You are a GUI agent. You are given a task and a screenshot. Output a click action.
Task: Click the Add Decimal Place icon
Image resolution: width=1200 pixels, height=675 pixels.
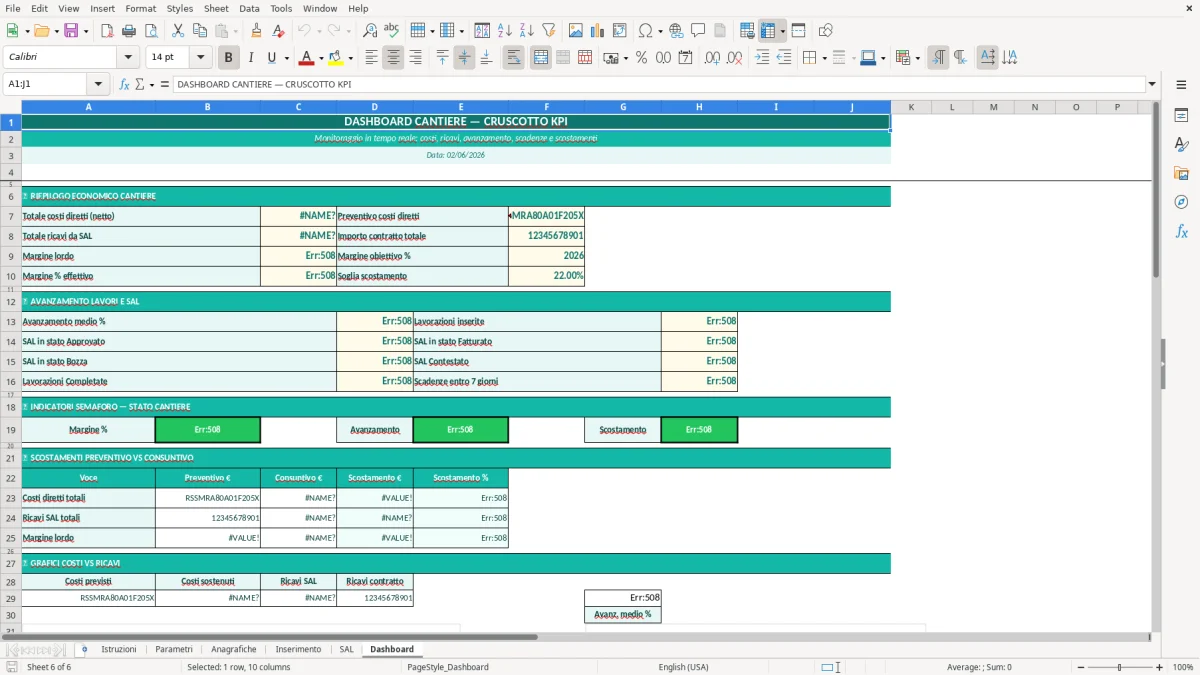[712, 58]
